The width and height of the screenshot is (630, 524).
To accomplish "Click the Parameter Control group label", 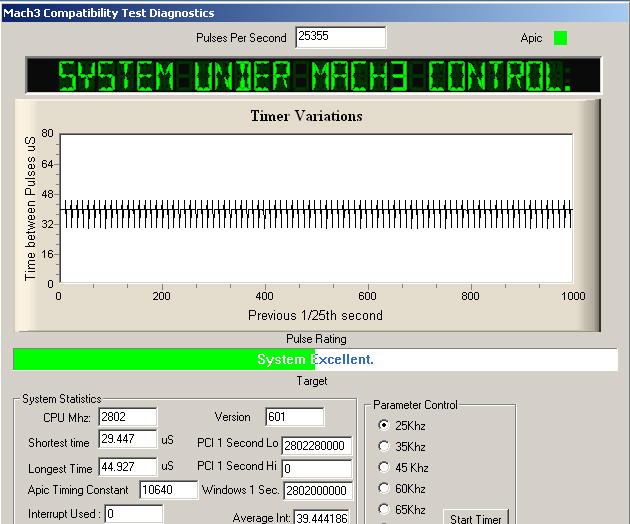I will coord(415,405).
